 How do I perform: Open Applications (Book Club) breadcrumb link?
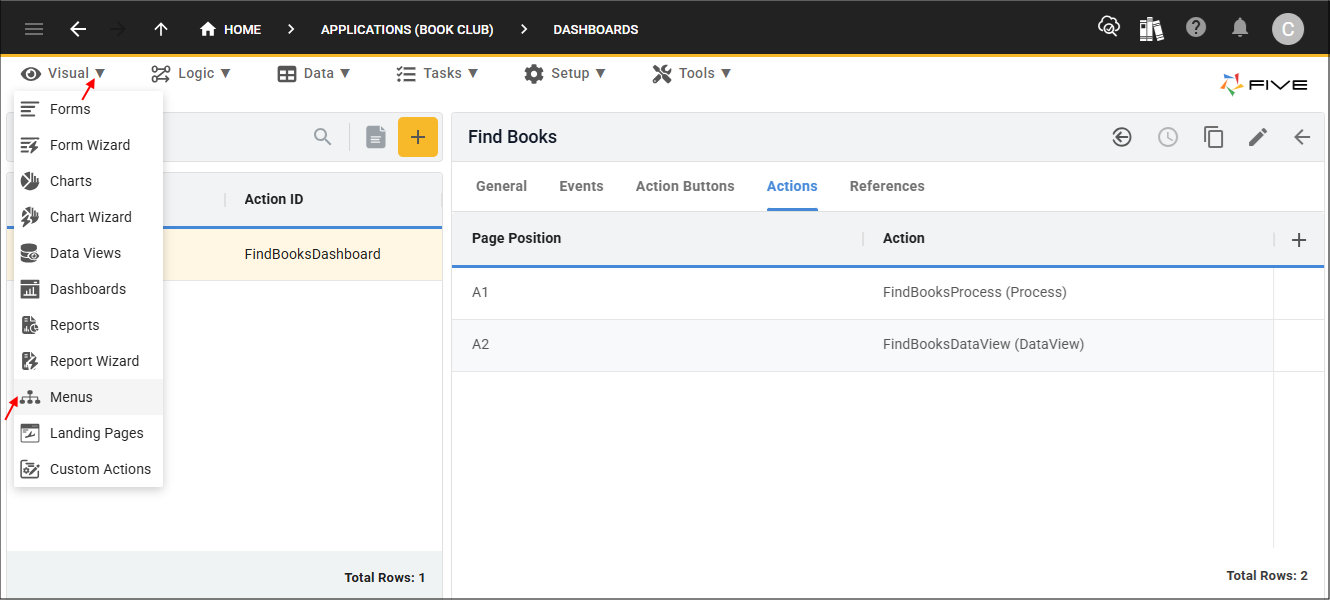pyautogui.click(x=407, y=29)
